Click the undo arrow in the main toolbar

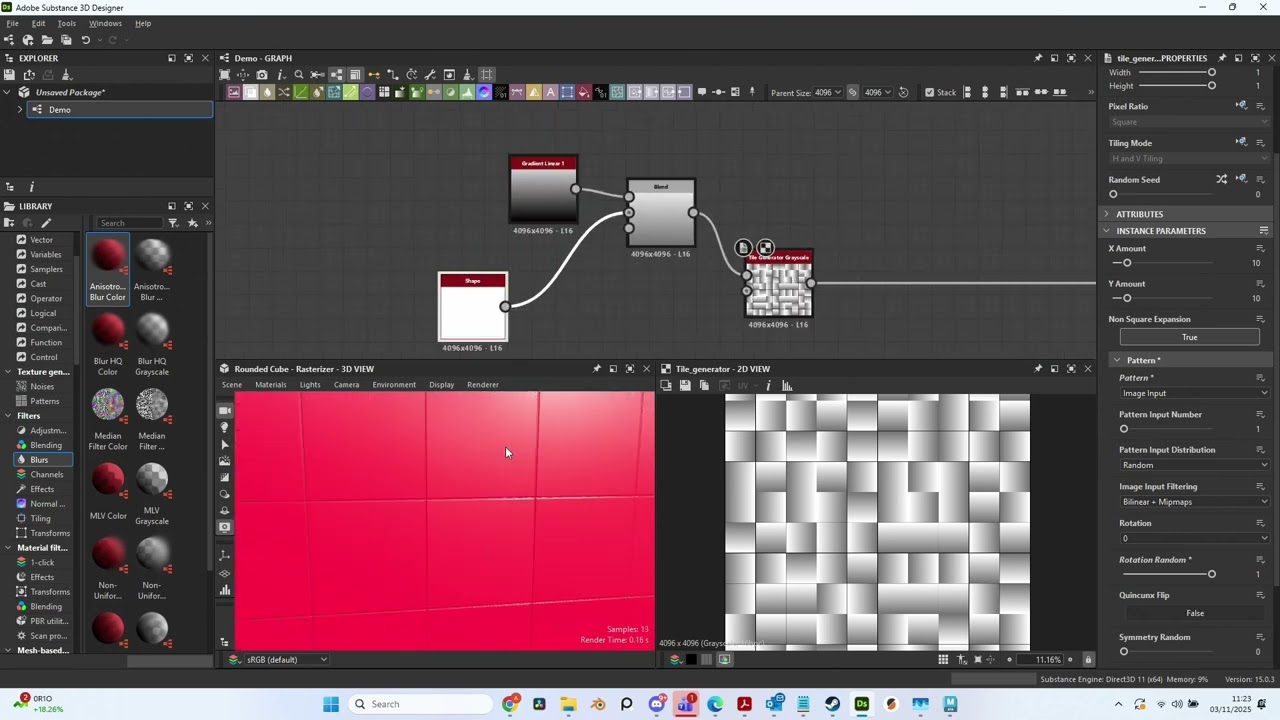tap(86, 40)
